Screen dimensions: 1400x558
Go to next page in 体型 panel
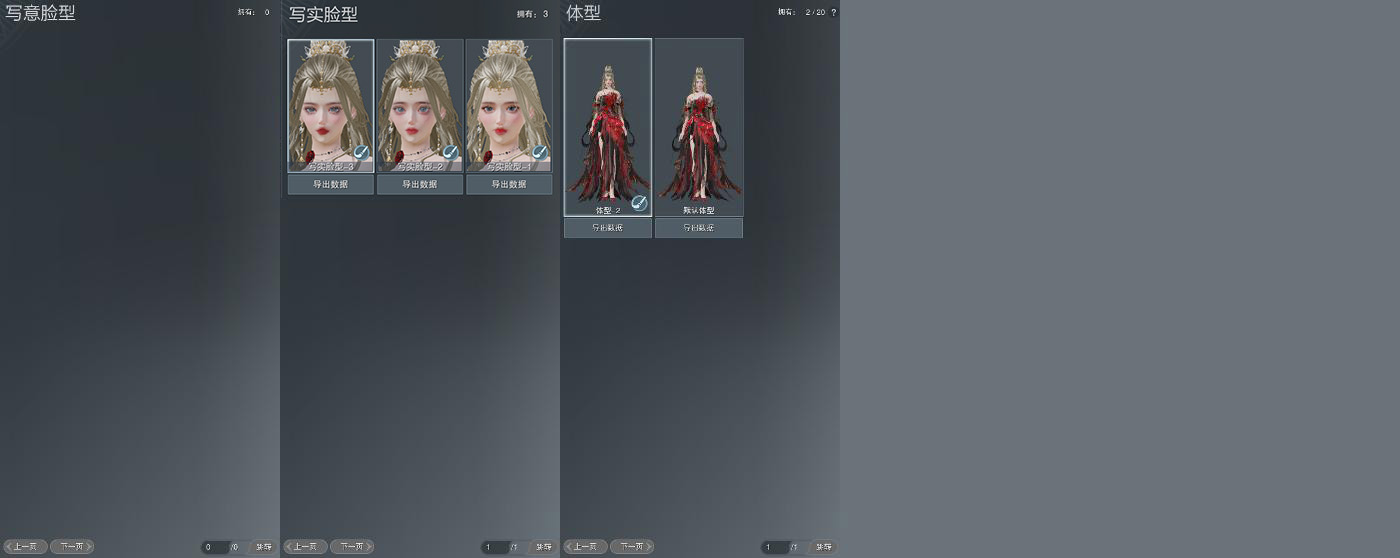tap(632, 547)
